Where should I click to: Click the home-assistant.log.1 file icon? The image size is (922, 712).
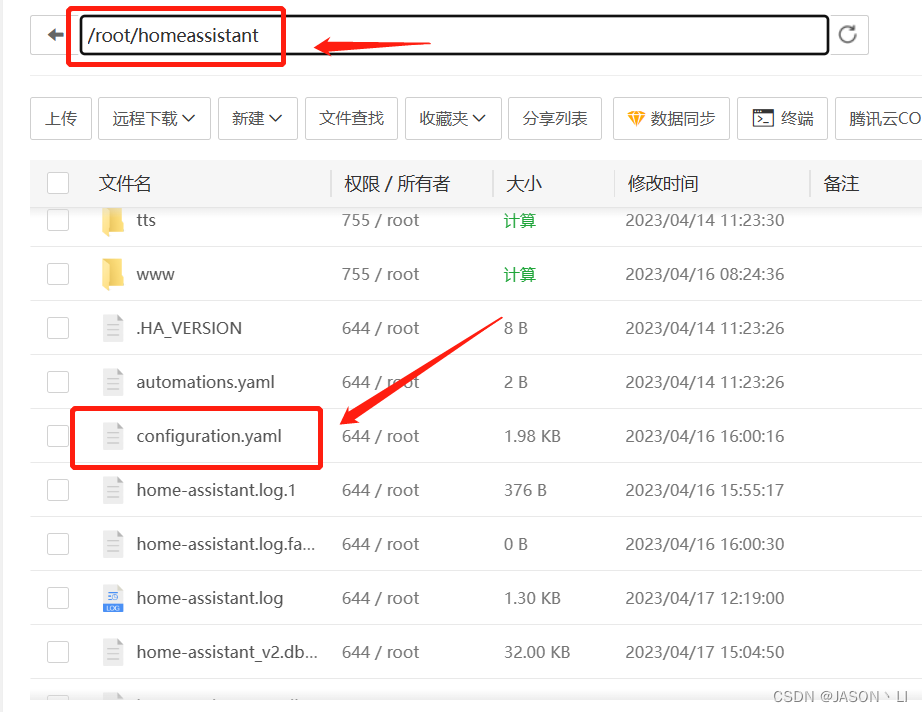coord(113,490)
